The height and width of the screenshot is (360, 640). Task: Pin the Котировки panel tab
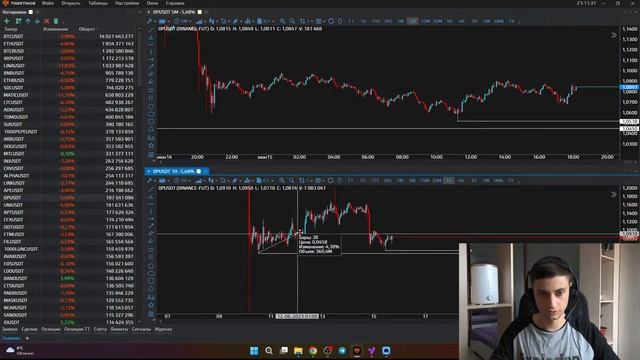coord(31,12)
